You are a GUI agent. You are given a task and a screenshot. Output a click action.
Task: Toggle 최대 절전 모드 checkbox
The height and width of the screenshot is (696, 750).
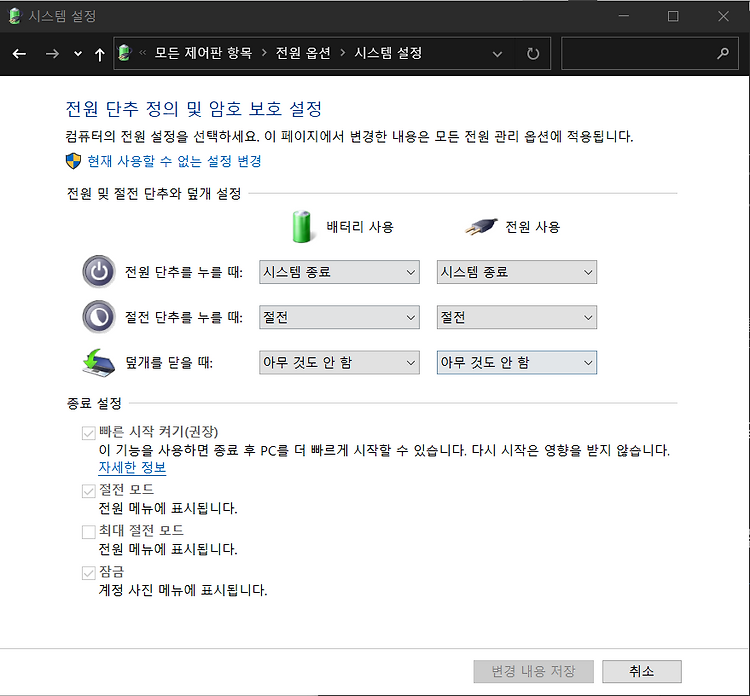(88, 531)
